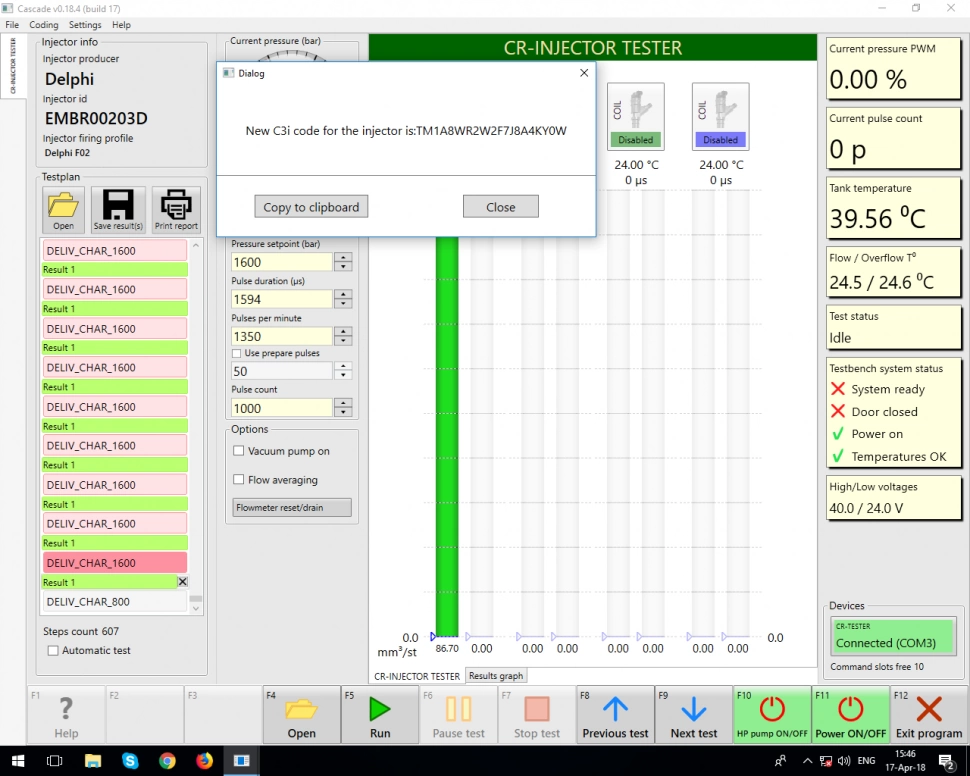
Task: Toggle F11 Power ON/OFF button
Action: [x=851, y=715]
